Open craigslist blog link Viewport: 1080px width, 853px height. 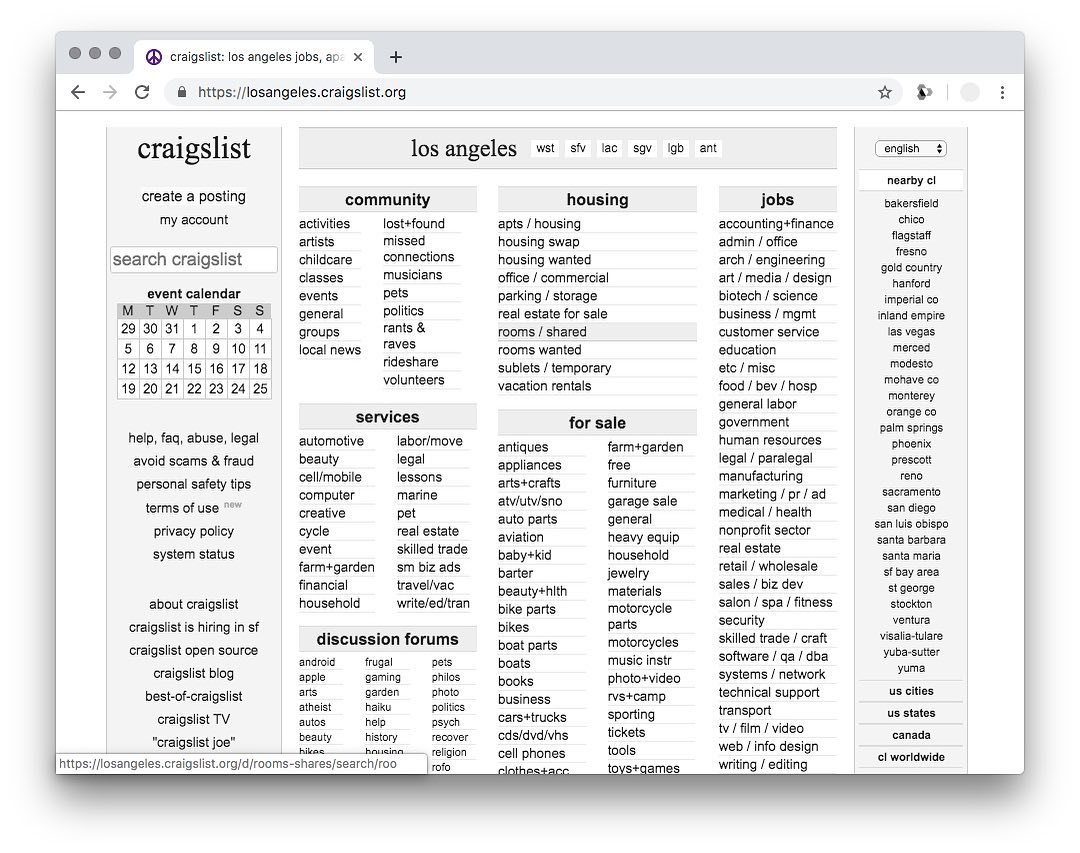coord(194,673)
